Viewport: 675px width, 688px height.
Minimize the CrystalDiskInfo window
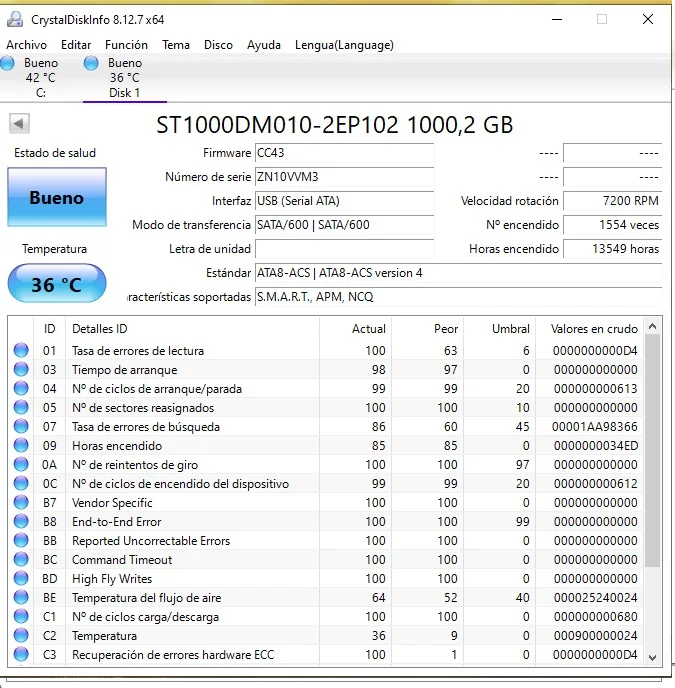pyautogui.click(x=557, y=19)
